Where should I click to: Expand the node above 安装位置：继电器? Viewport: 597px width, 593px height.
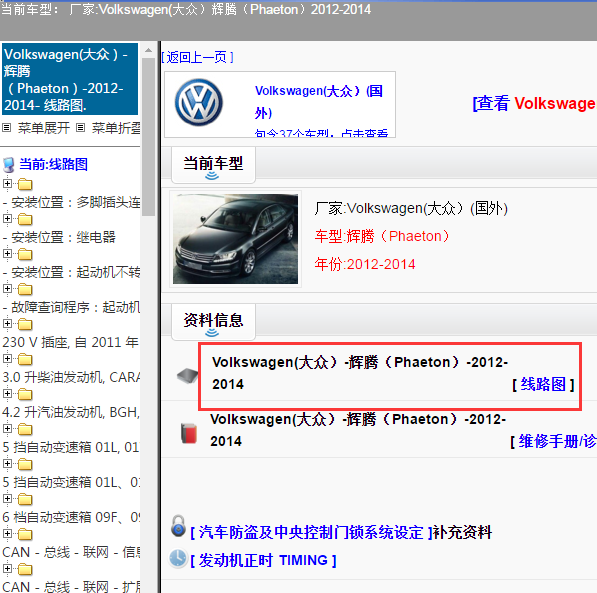pyautogui.click(x=7, y=219)
